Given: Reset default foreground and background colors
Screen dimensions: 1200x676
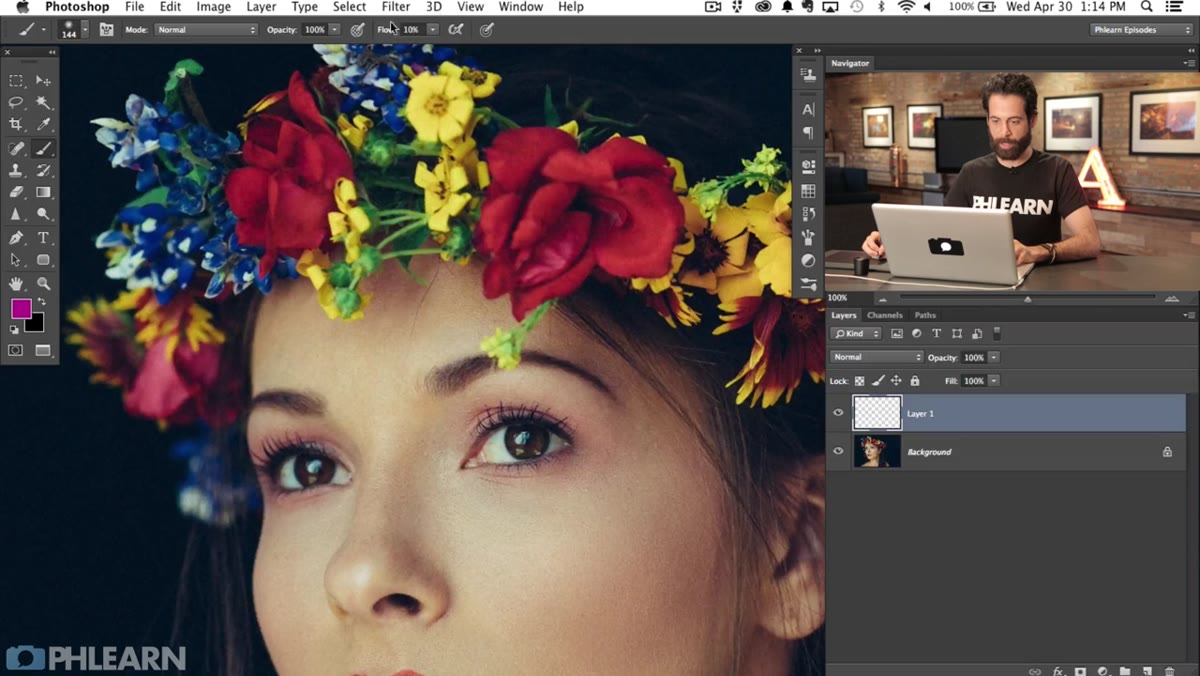Looking at the screenshot, I should (14, 329).
